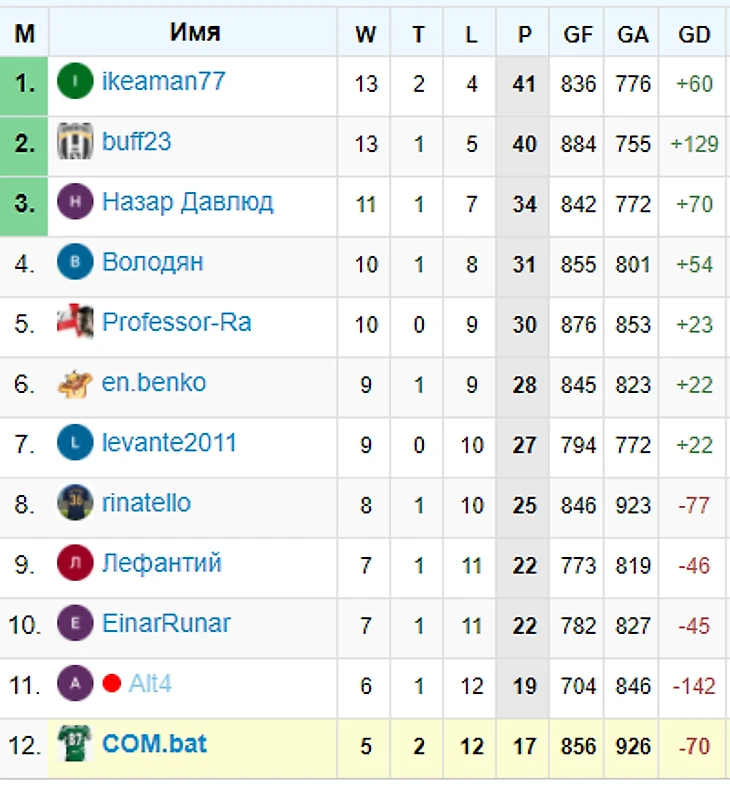Select Володян's blue avatar icon
This screenshot has width=730, height=788.
click(75, 262)
